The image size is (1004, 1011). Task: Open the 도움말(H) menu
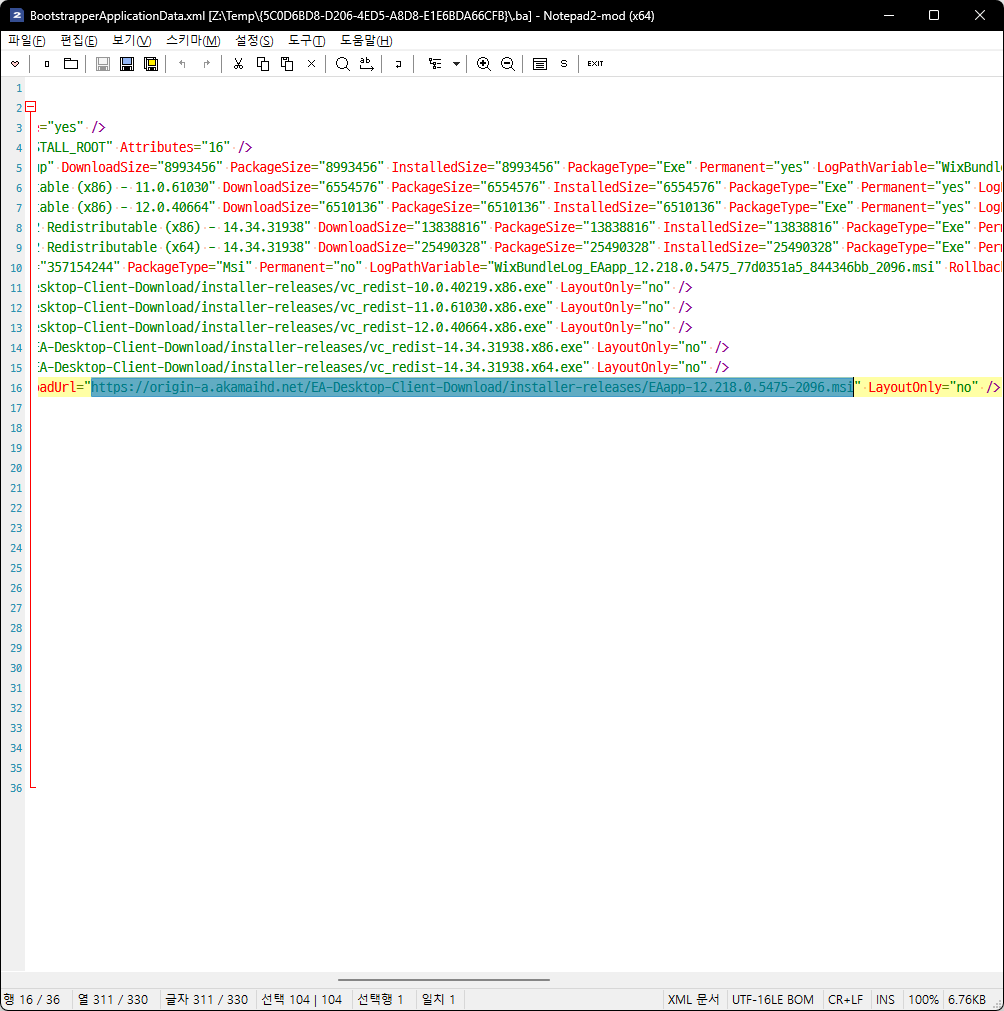click(x=366, y=41)
